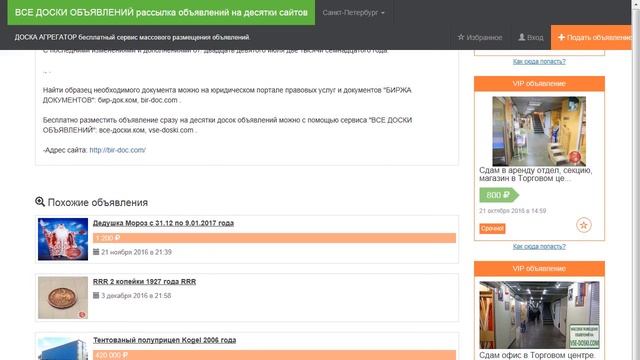Click the 1 200 ₽ price bar
This screenshot has width=640, height=360.
click(274, 238)
